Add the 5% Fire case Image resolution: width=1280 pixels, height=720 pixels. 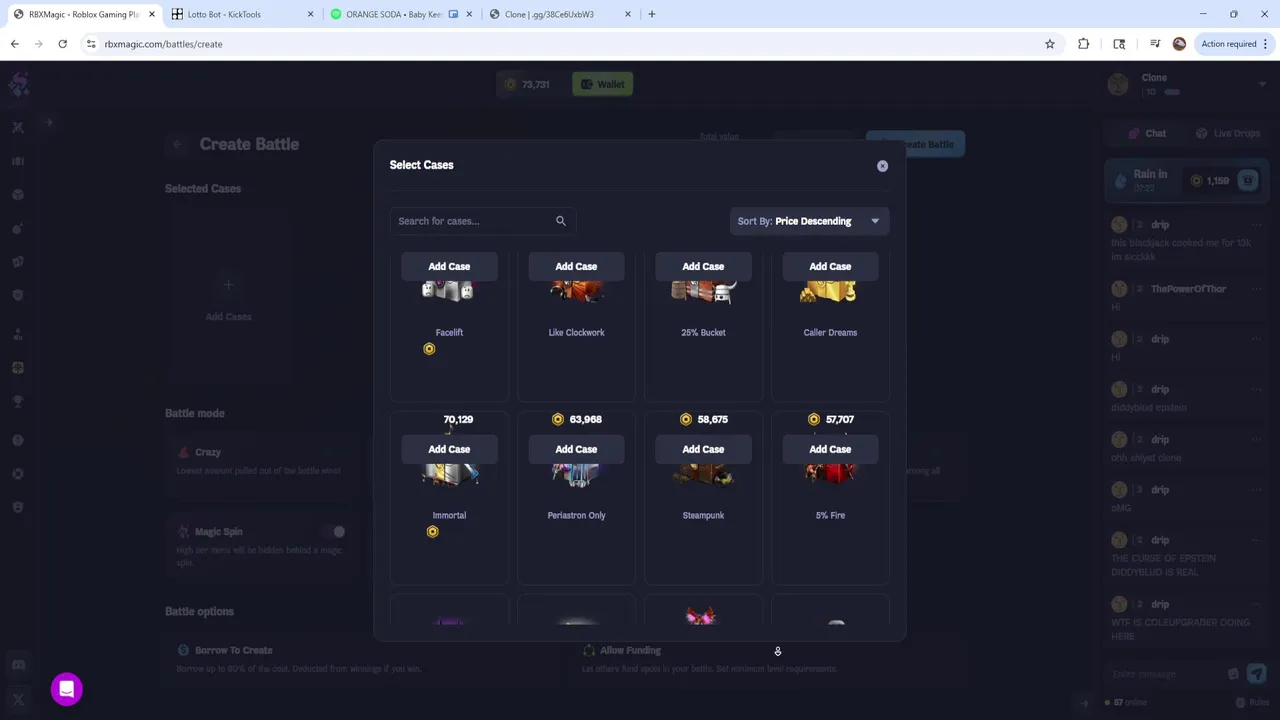click(x=830, y=449)
